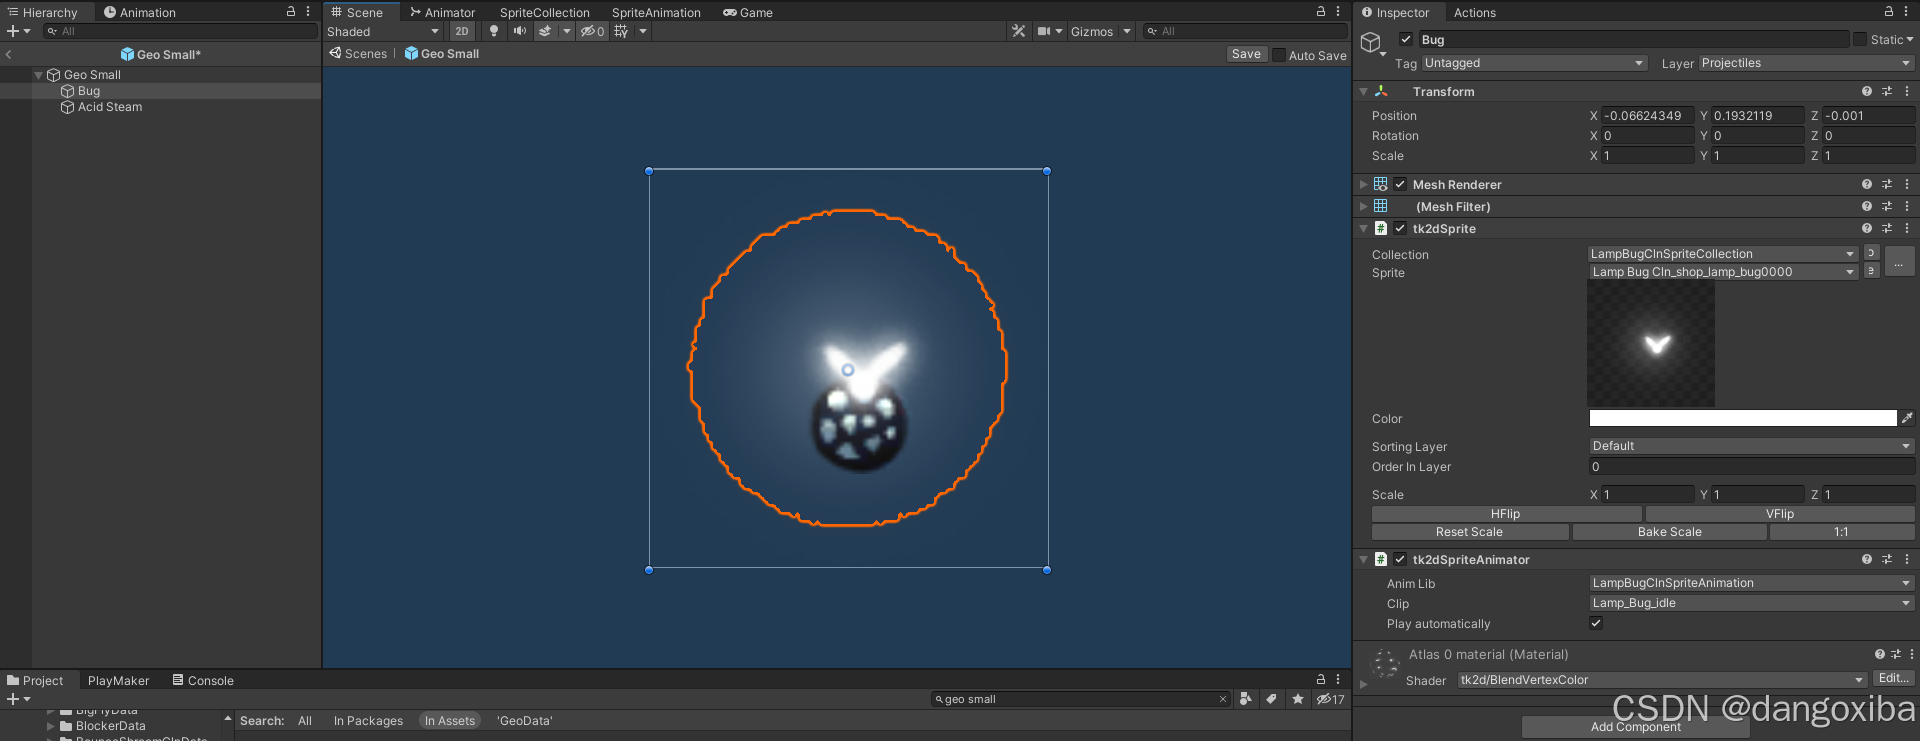The height and width of the screenshot is (741, 1920).
Task: Open tk2dSprite component help icon
Action: click(x=1867, y=228)
